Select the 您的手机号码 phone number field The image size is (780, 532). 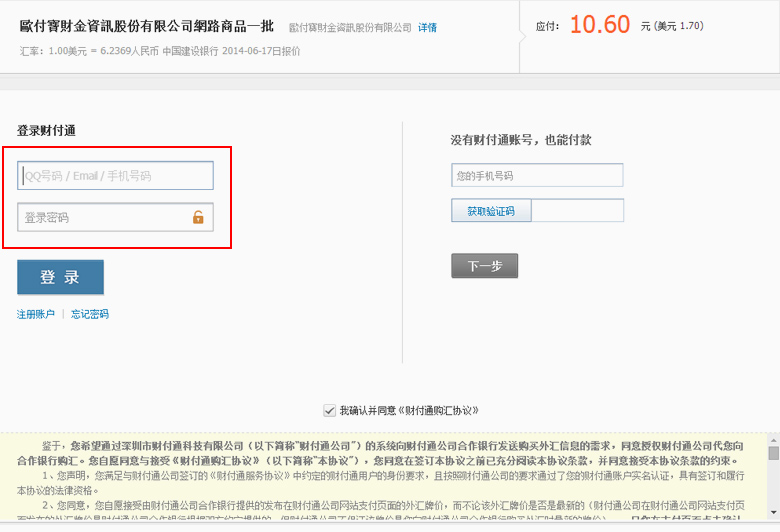pyautogui.click(x=537, y=176)
